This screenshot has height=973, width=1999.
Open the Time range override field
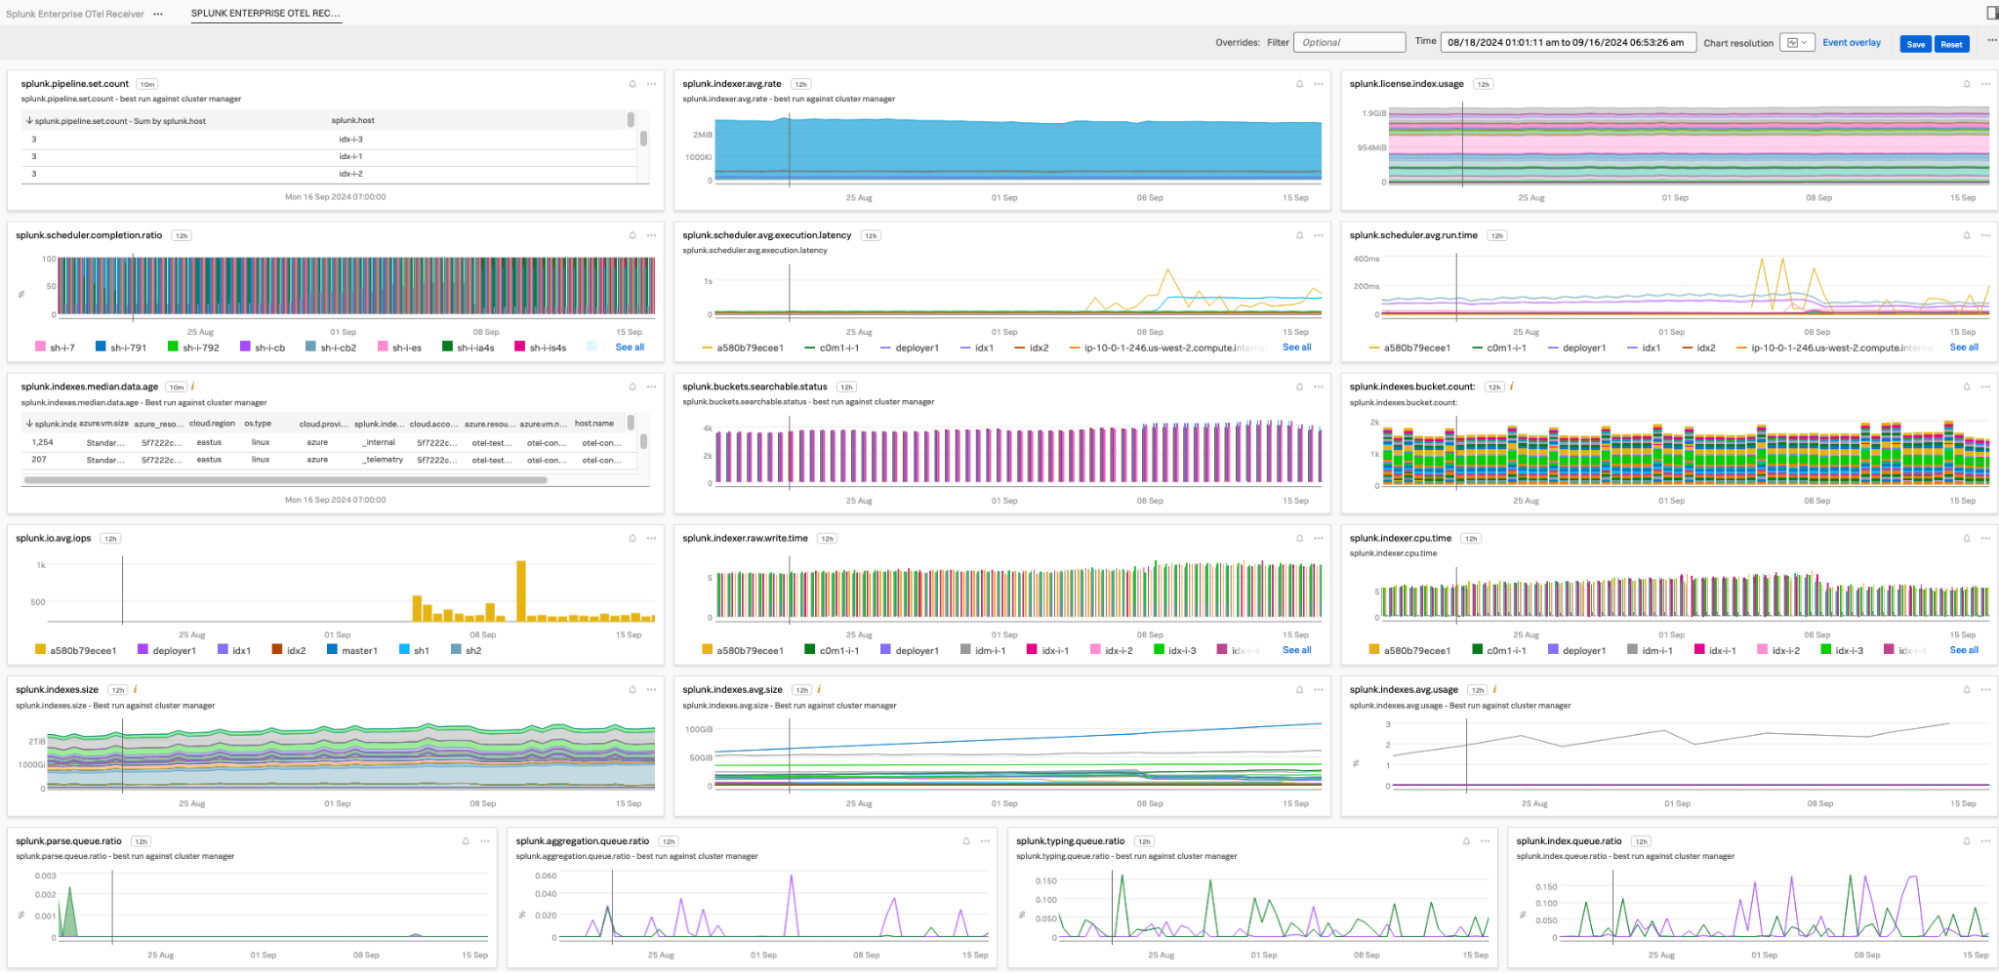coord(1568,43)
